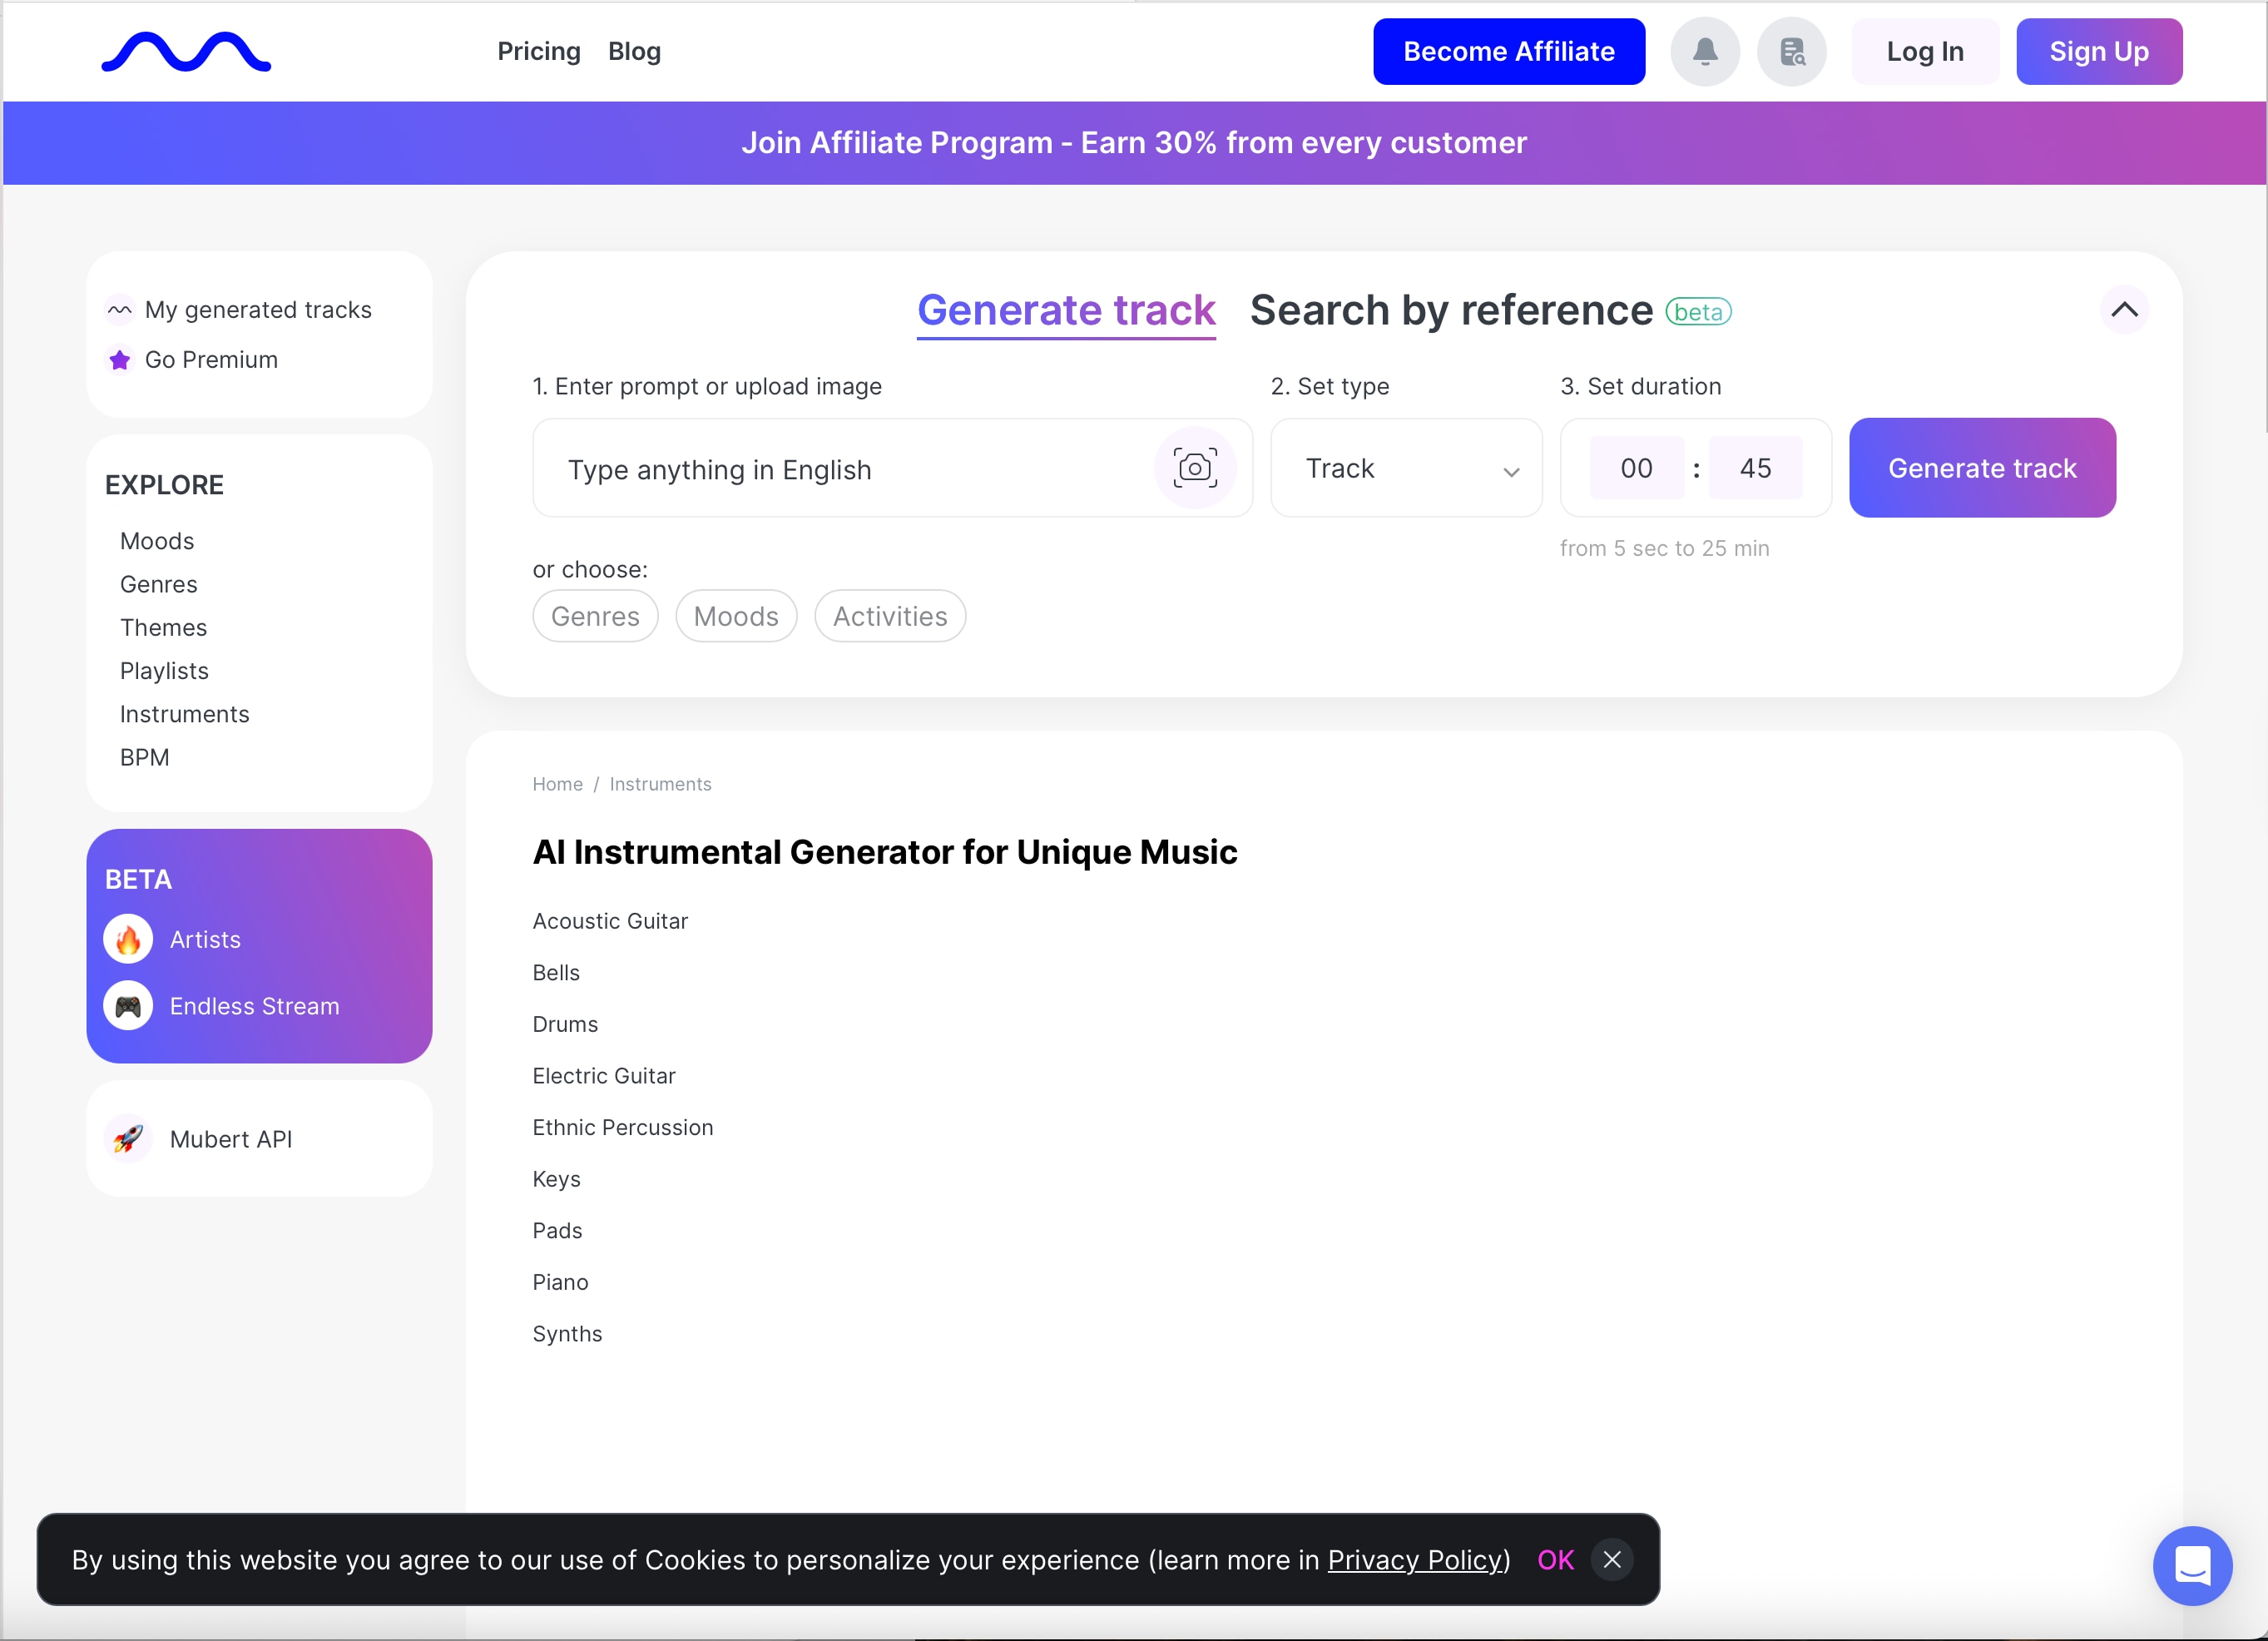This screenshot has height=1641, width=2268.
Task: Open the notifications bell
Action: tap(1705, 51)
